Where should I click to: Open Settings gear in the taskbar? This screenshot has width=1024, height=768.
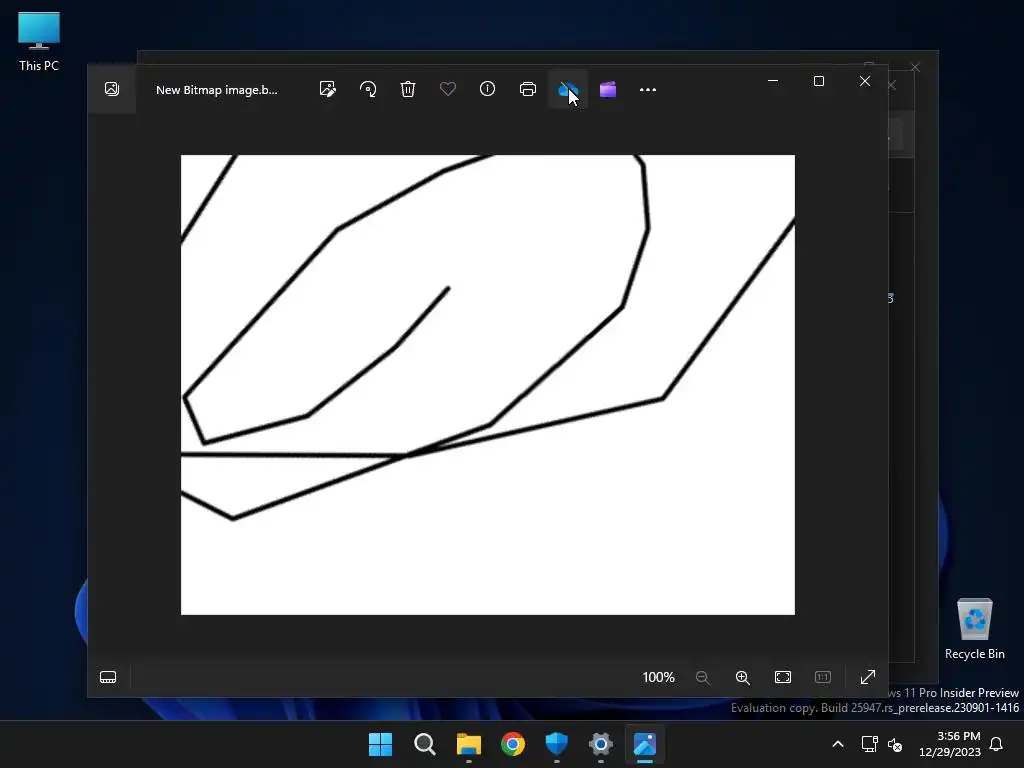[x=601, y=744]
